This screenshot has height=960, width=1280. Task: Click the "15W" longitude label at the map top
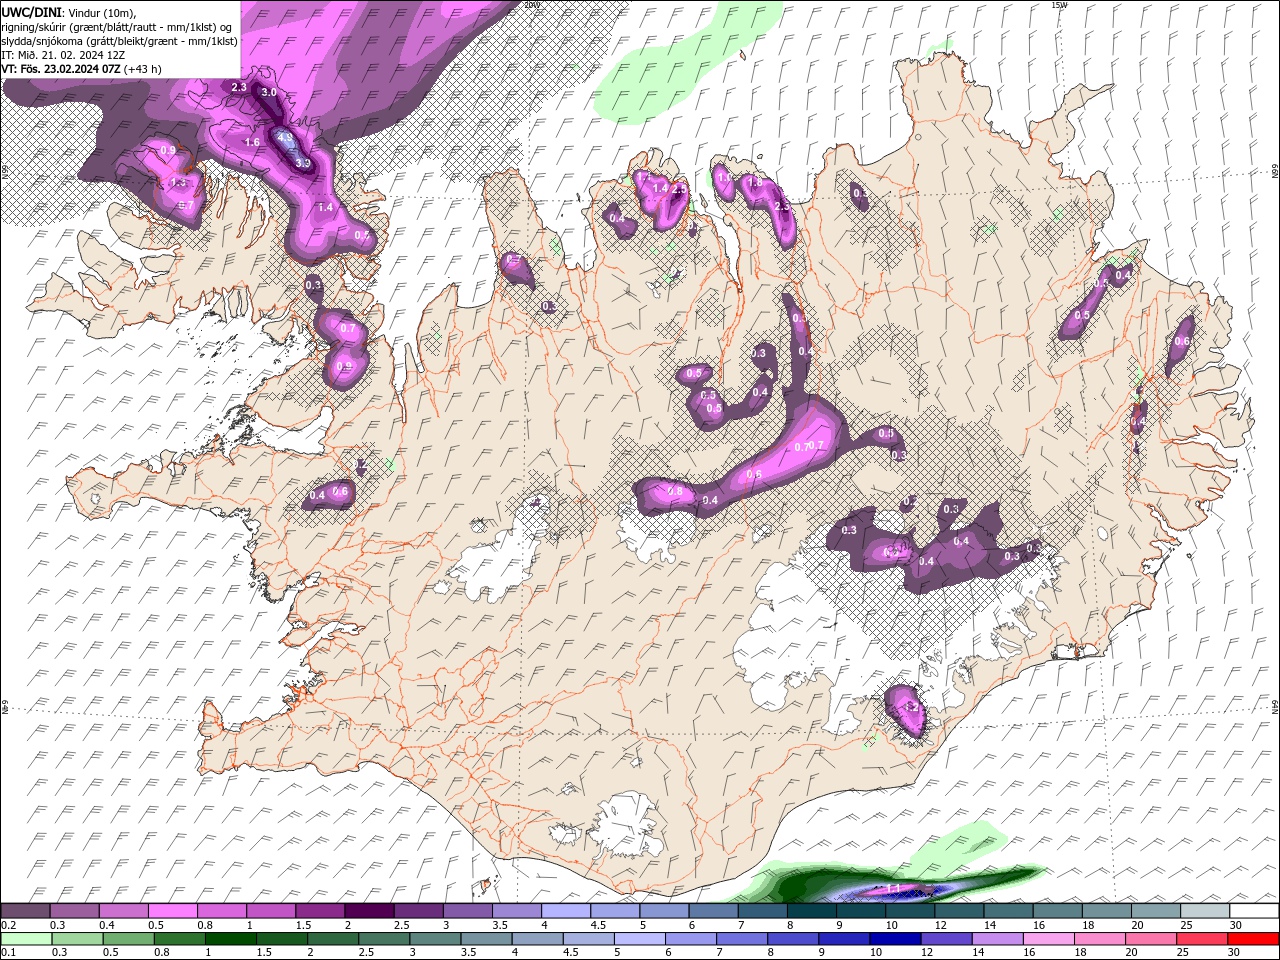point(1059,5)
